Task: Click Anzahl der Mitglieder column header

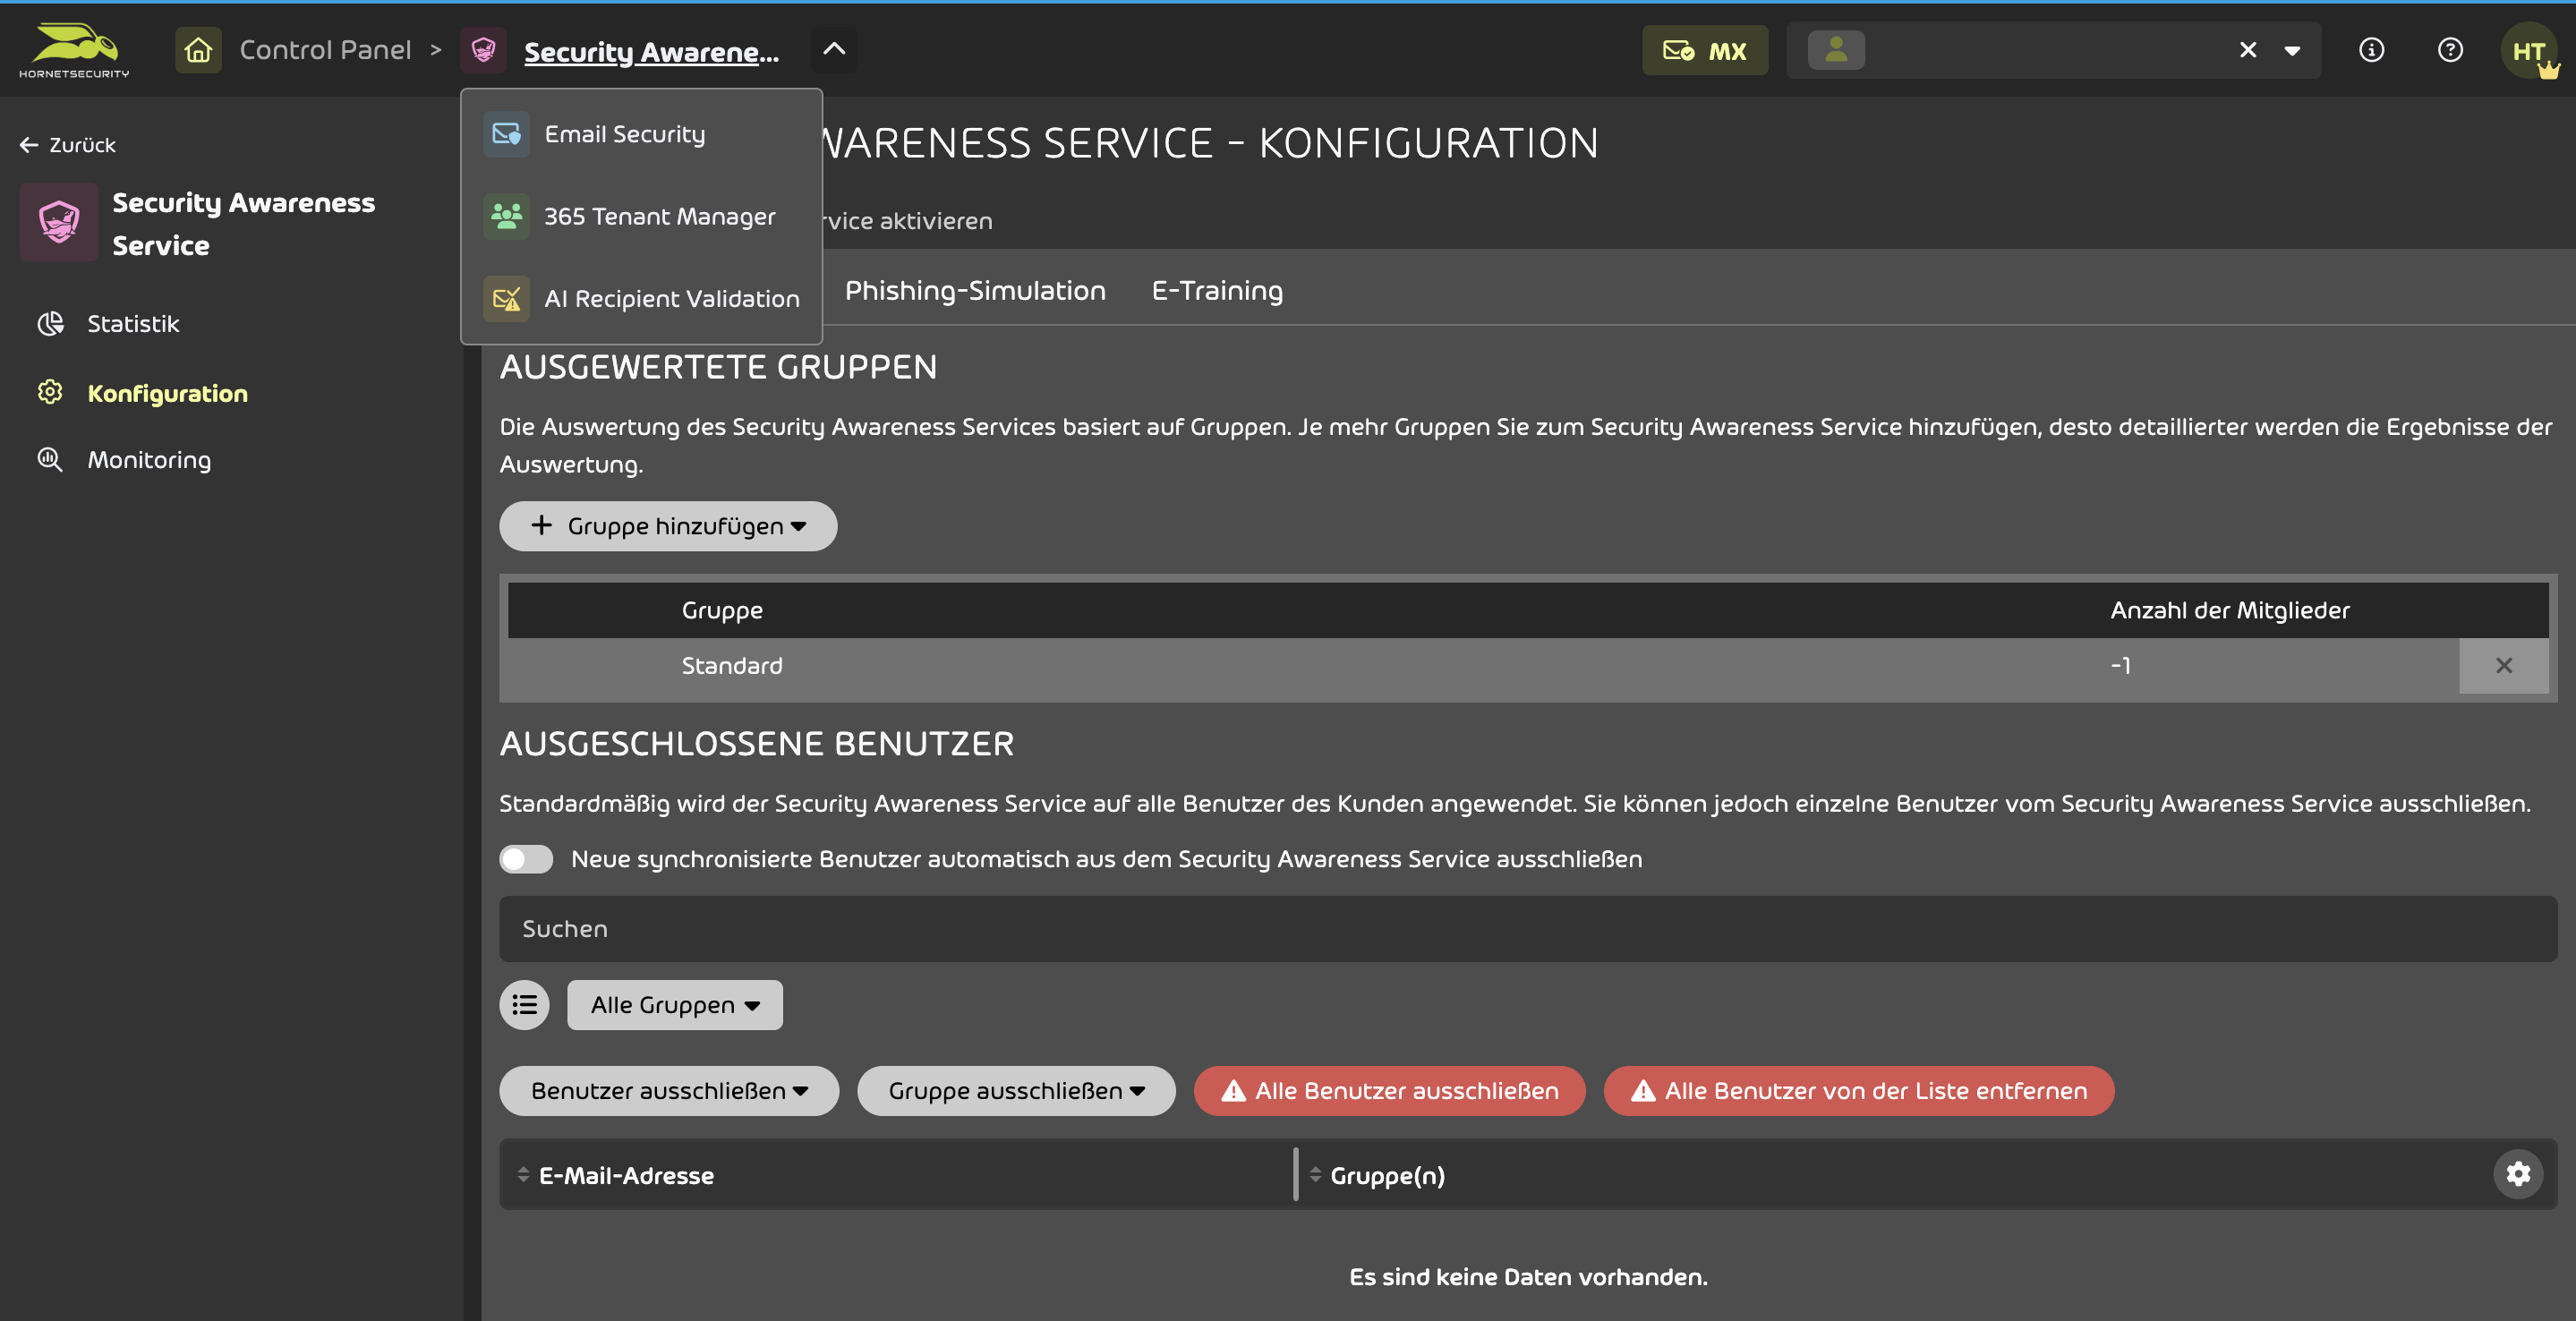Action: pos(2229,610)
